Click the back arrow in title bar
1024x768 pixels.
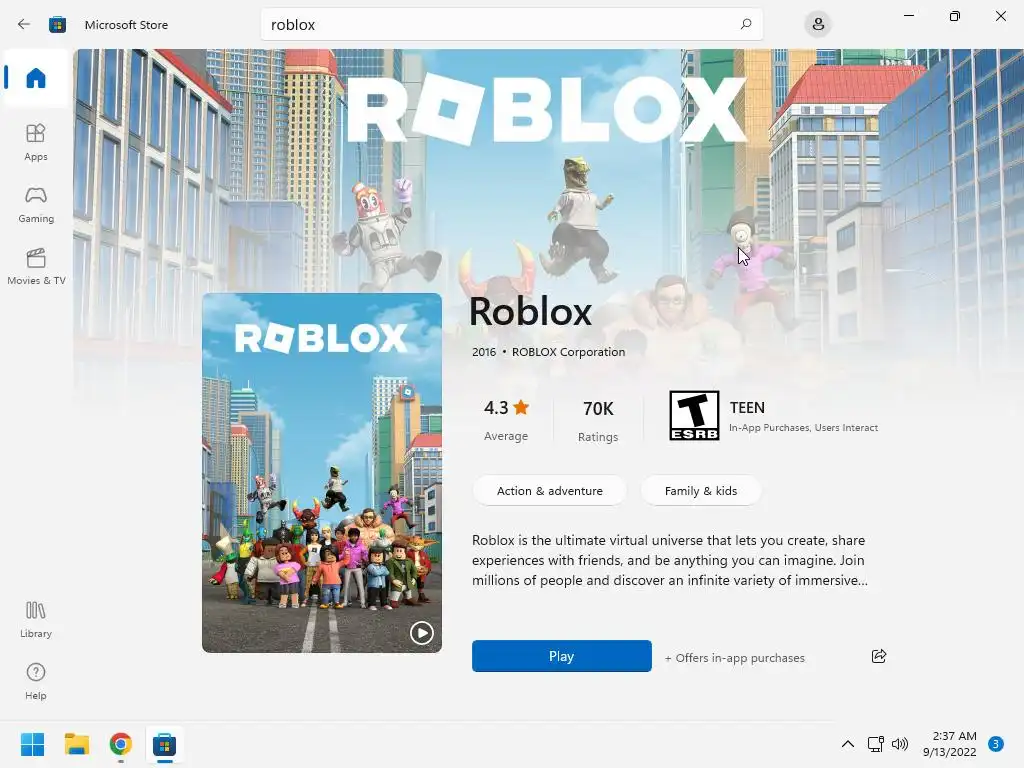click(24, 24)
